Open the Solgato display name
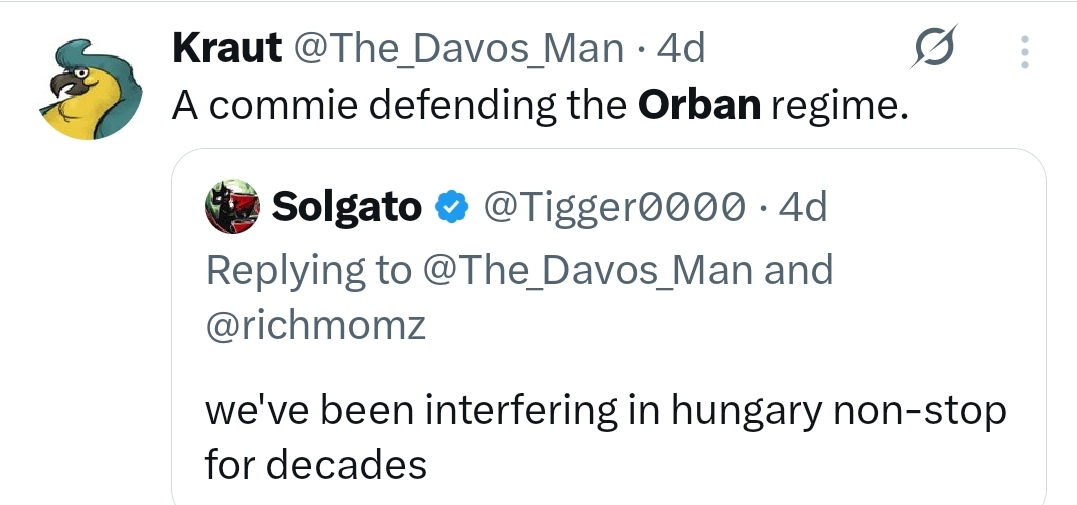The image size is (1077, 505). [346, 207]
